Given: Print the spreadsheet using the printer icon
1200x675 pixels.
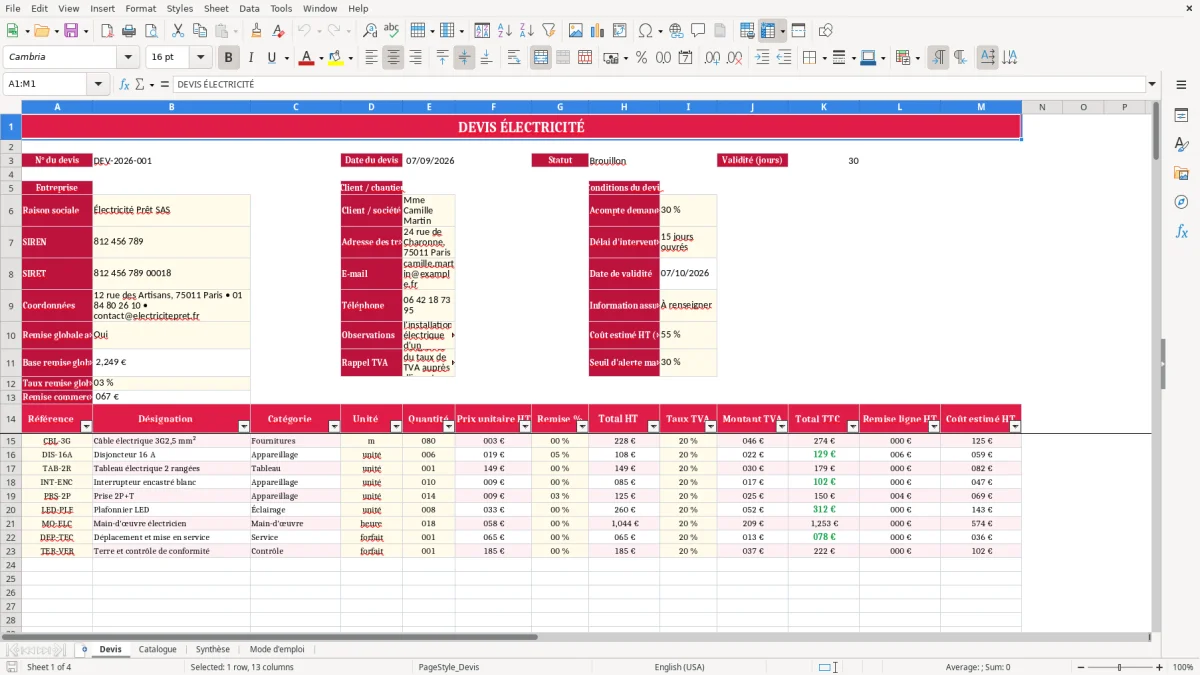Looking at the screenshot, I should point(129,31).
